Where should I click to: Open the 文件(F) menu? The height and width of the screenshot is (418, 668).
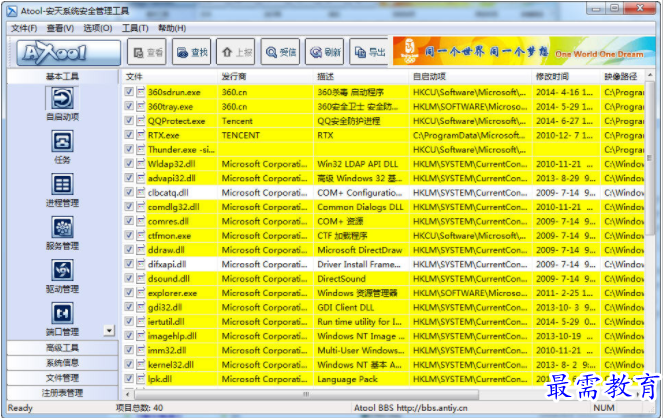[24, 28]
